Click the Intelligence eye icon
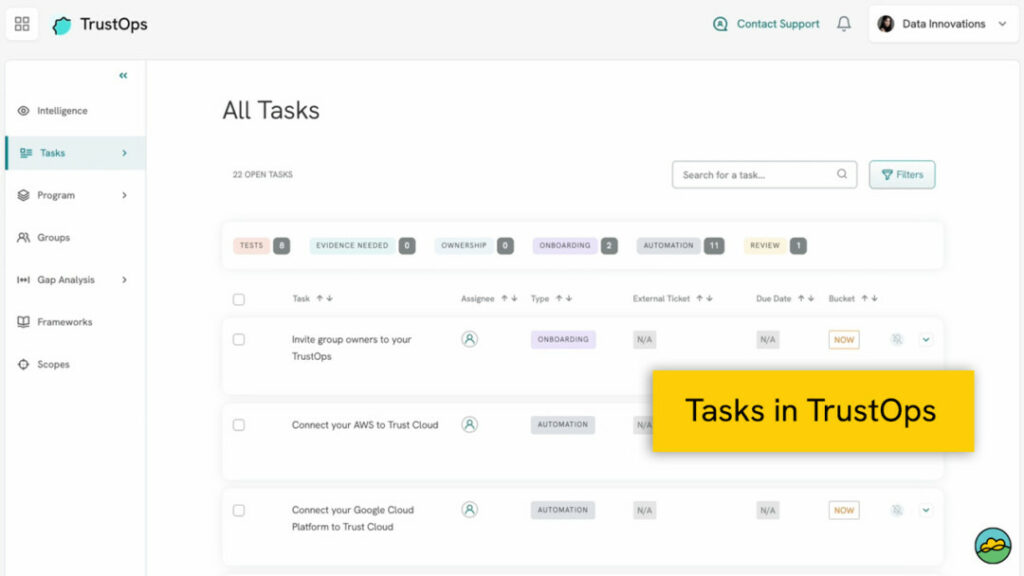This screenshot has height=576, width=1024. pos(24,111)
